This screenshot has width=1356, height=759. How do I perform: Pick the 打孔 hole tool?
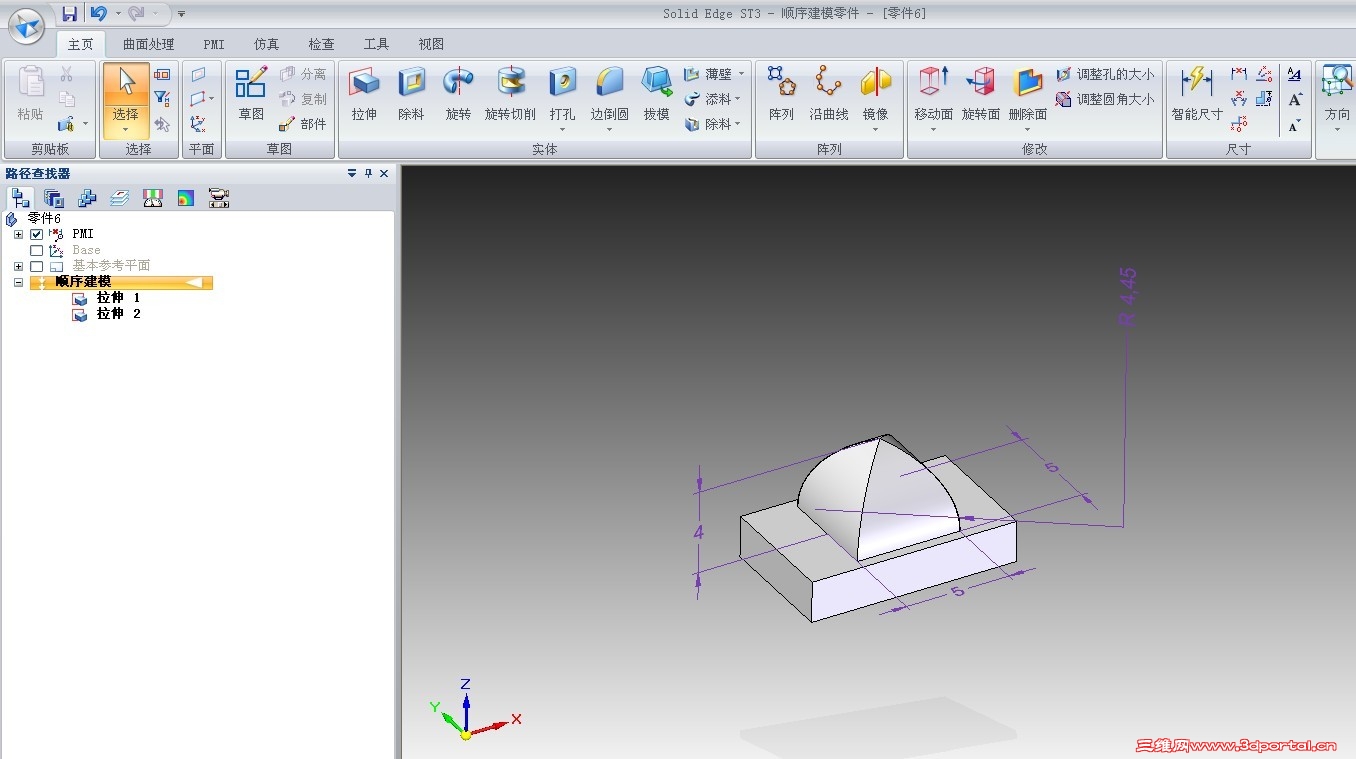click(562, 96)
